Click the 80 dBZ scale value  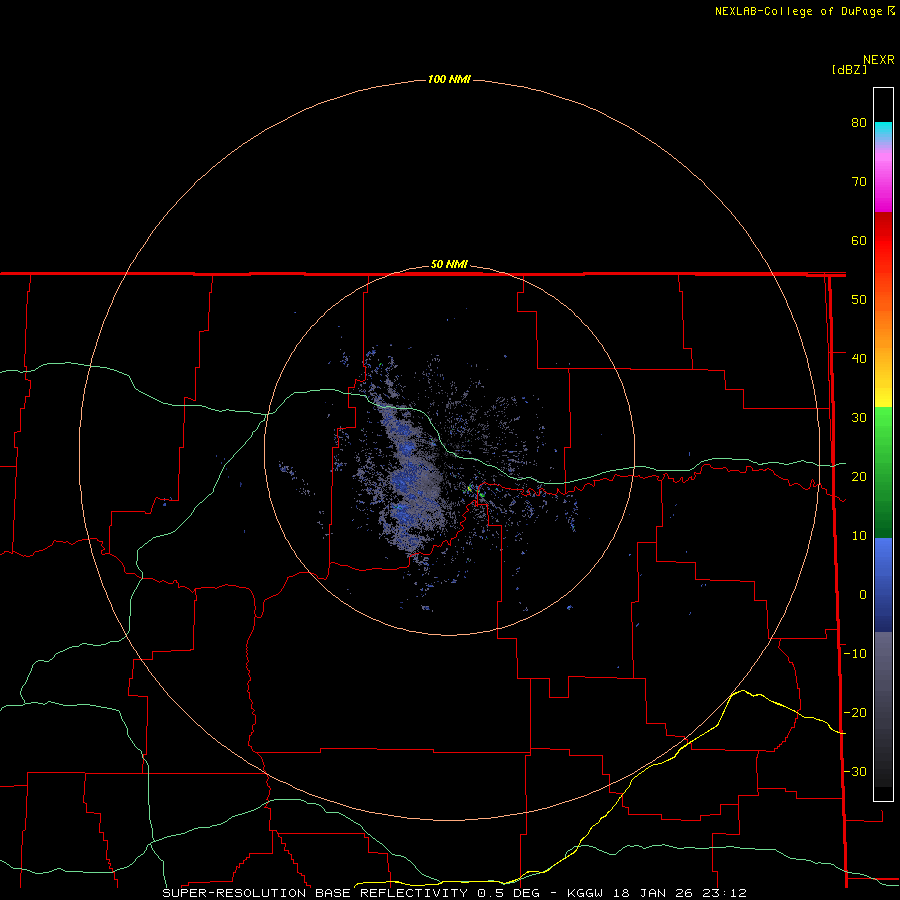859,122
